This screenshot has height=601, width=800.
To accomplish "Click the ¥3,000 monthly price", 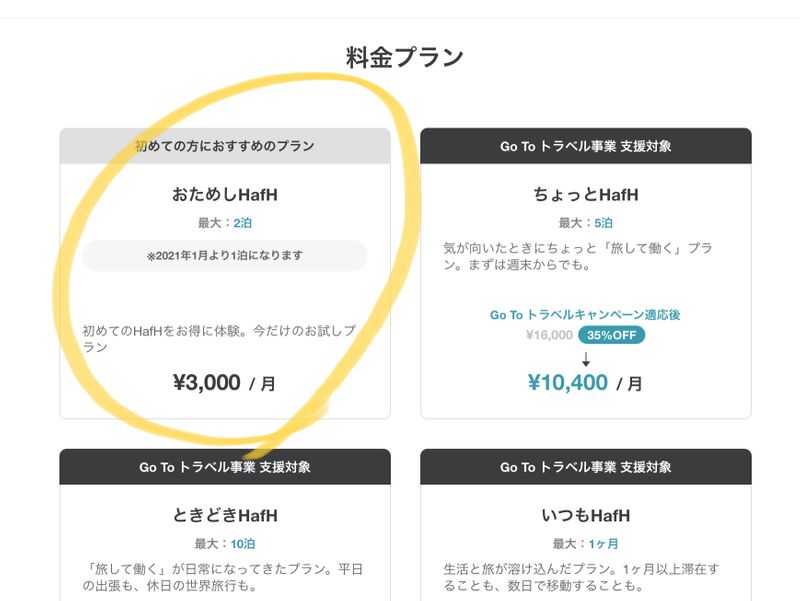I will (207, 382).
